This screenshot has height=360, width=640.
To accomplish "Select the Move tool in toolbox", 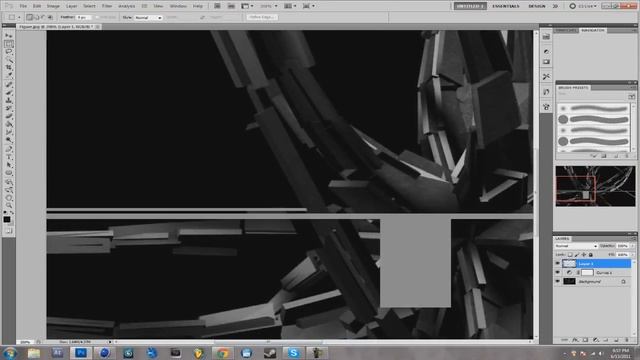I will tap(9, 36).
